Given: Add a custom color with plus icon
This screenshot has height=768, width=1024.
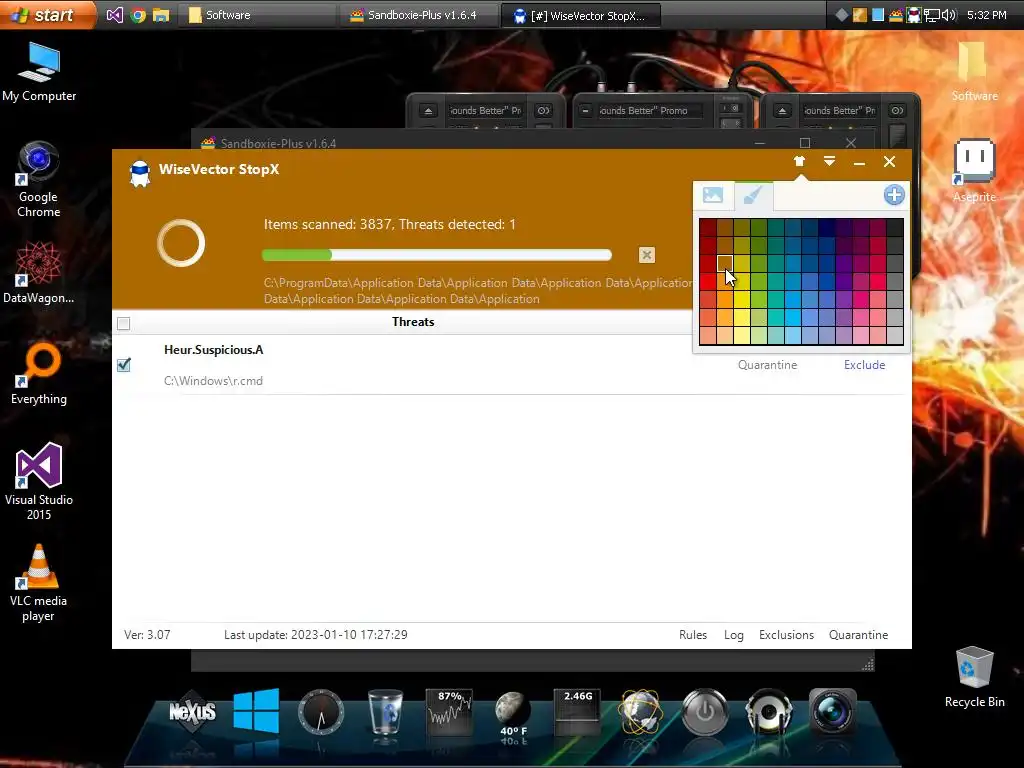Looking at the screenshot, I should [894, 195].
